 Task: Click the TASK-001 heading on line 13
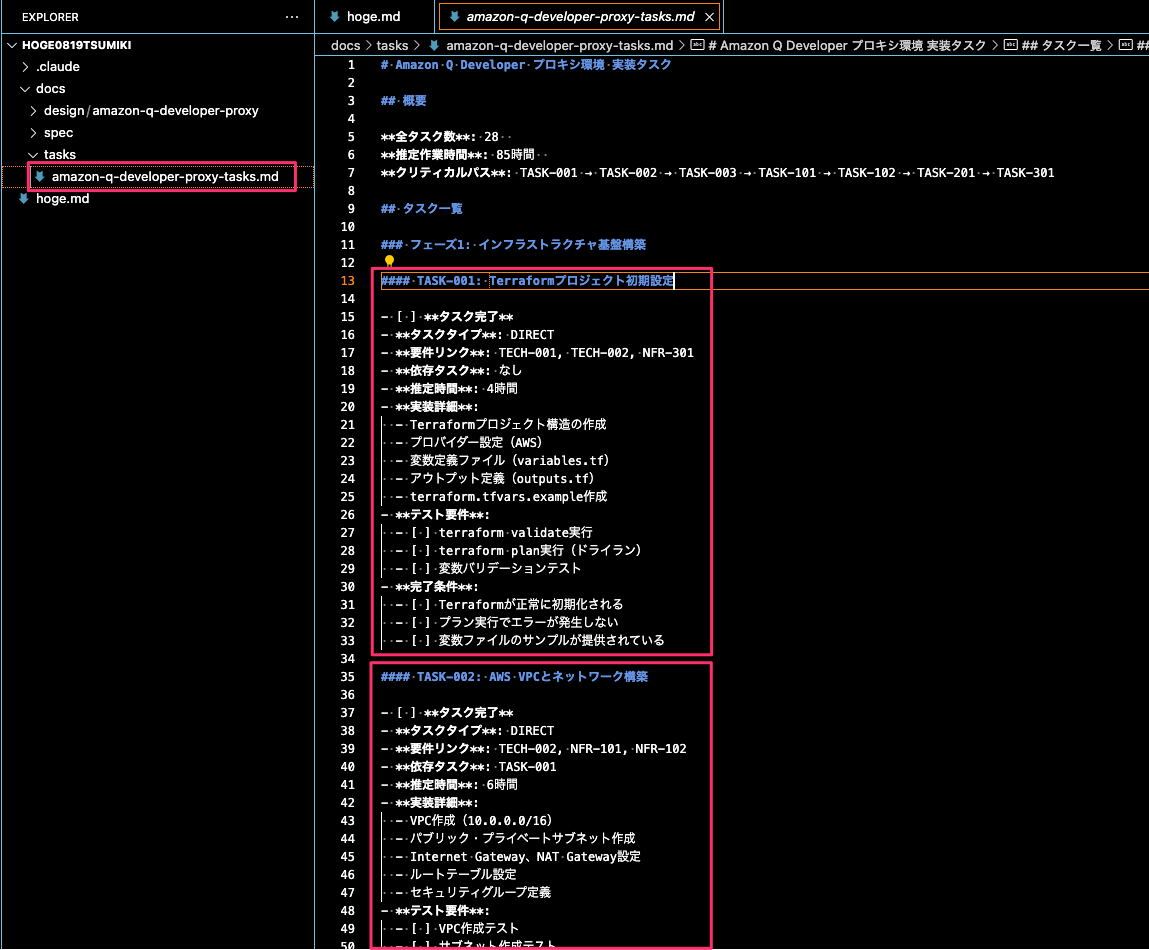tap(527, 281)
